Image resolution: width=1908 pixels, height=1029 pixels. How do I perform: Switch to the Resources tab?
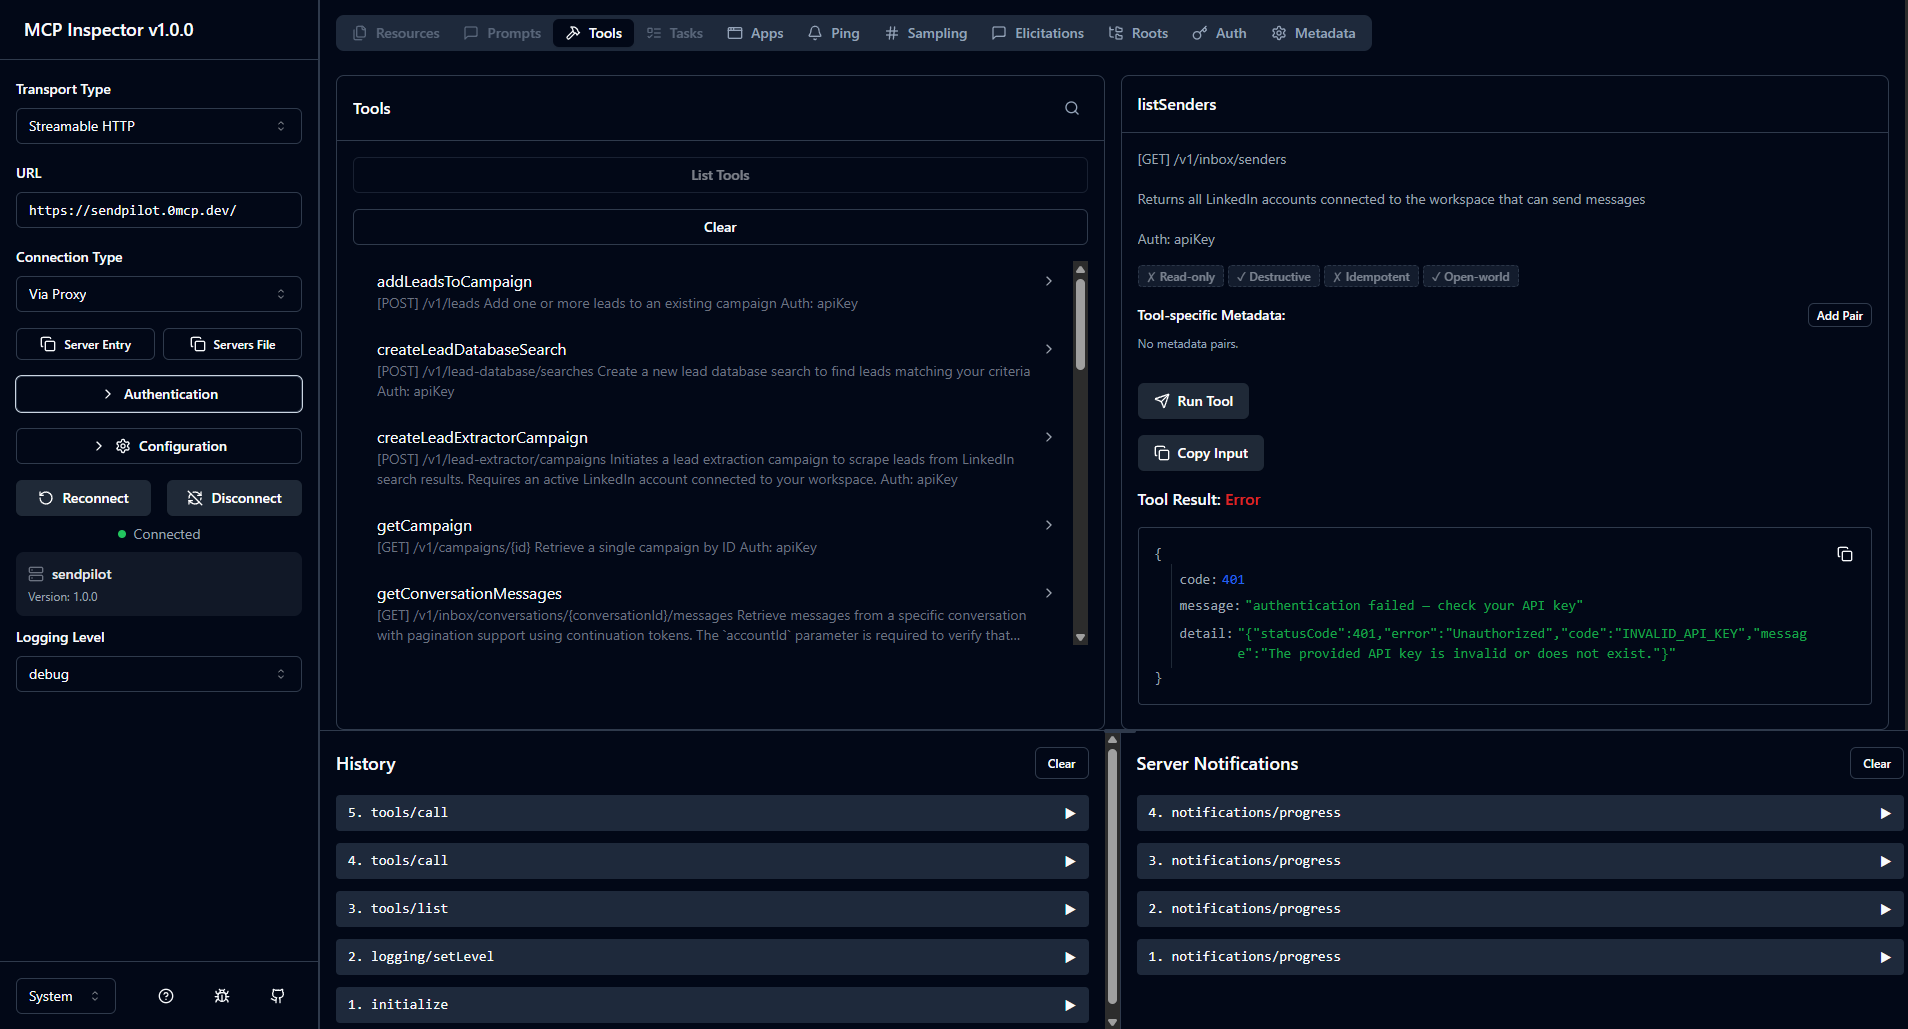pos(396,33)
